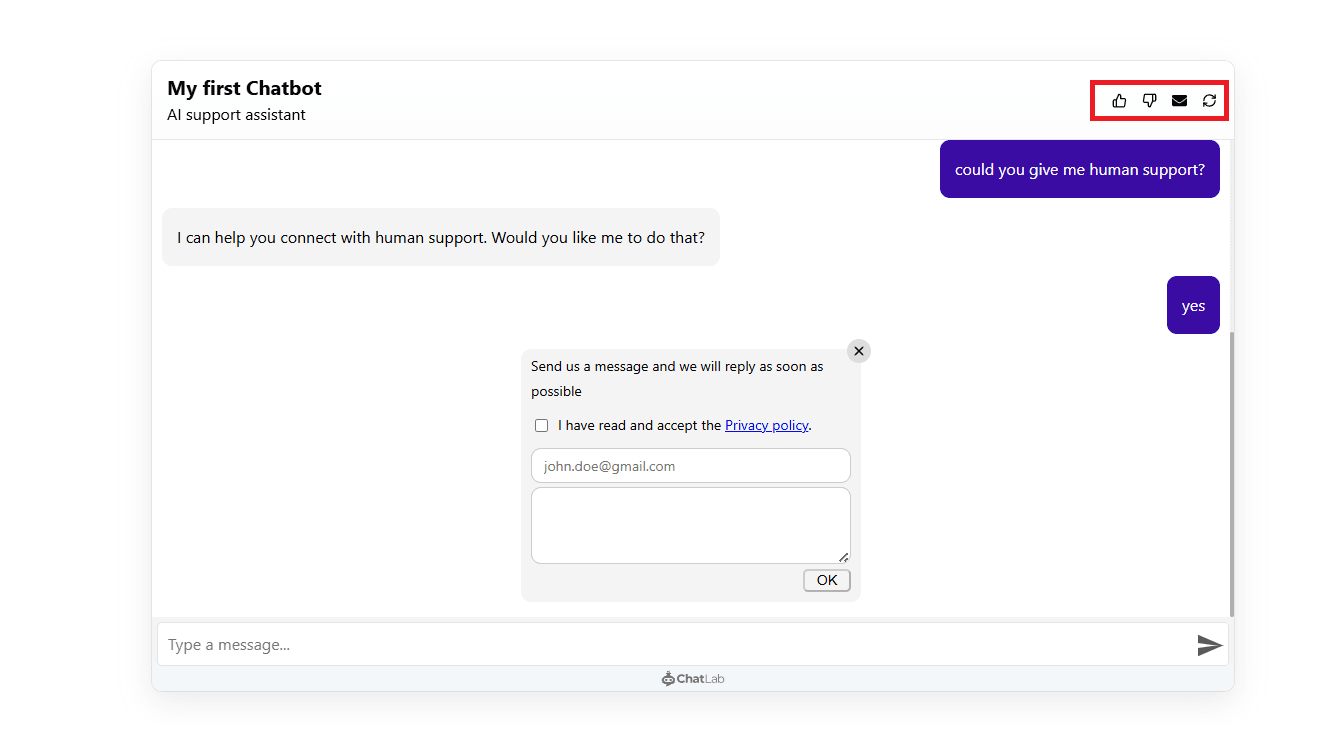Submit the contact form with OK

click(826, 580)
